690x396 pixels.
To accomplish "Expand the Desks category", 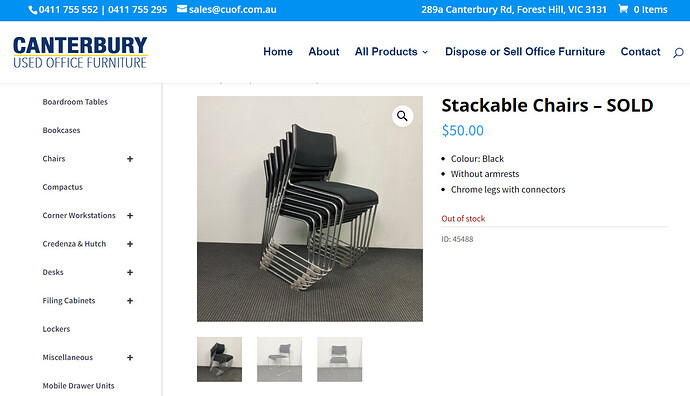I will pyautogui.click(x=130, y=272).
